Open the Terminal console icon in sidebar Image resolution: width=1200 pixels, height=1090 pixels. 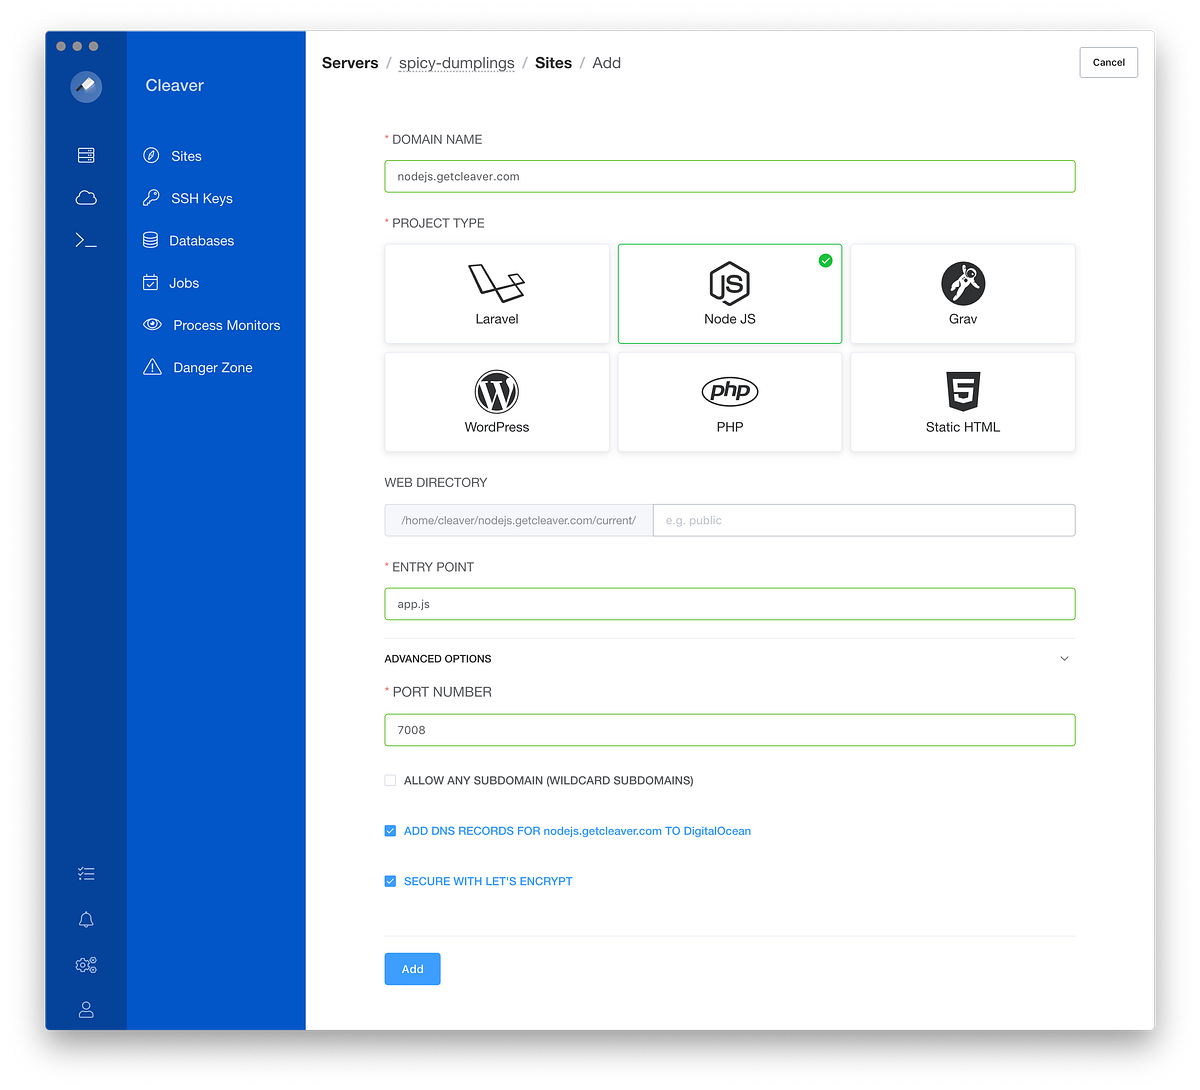[x=85, y=240]
